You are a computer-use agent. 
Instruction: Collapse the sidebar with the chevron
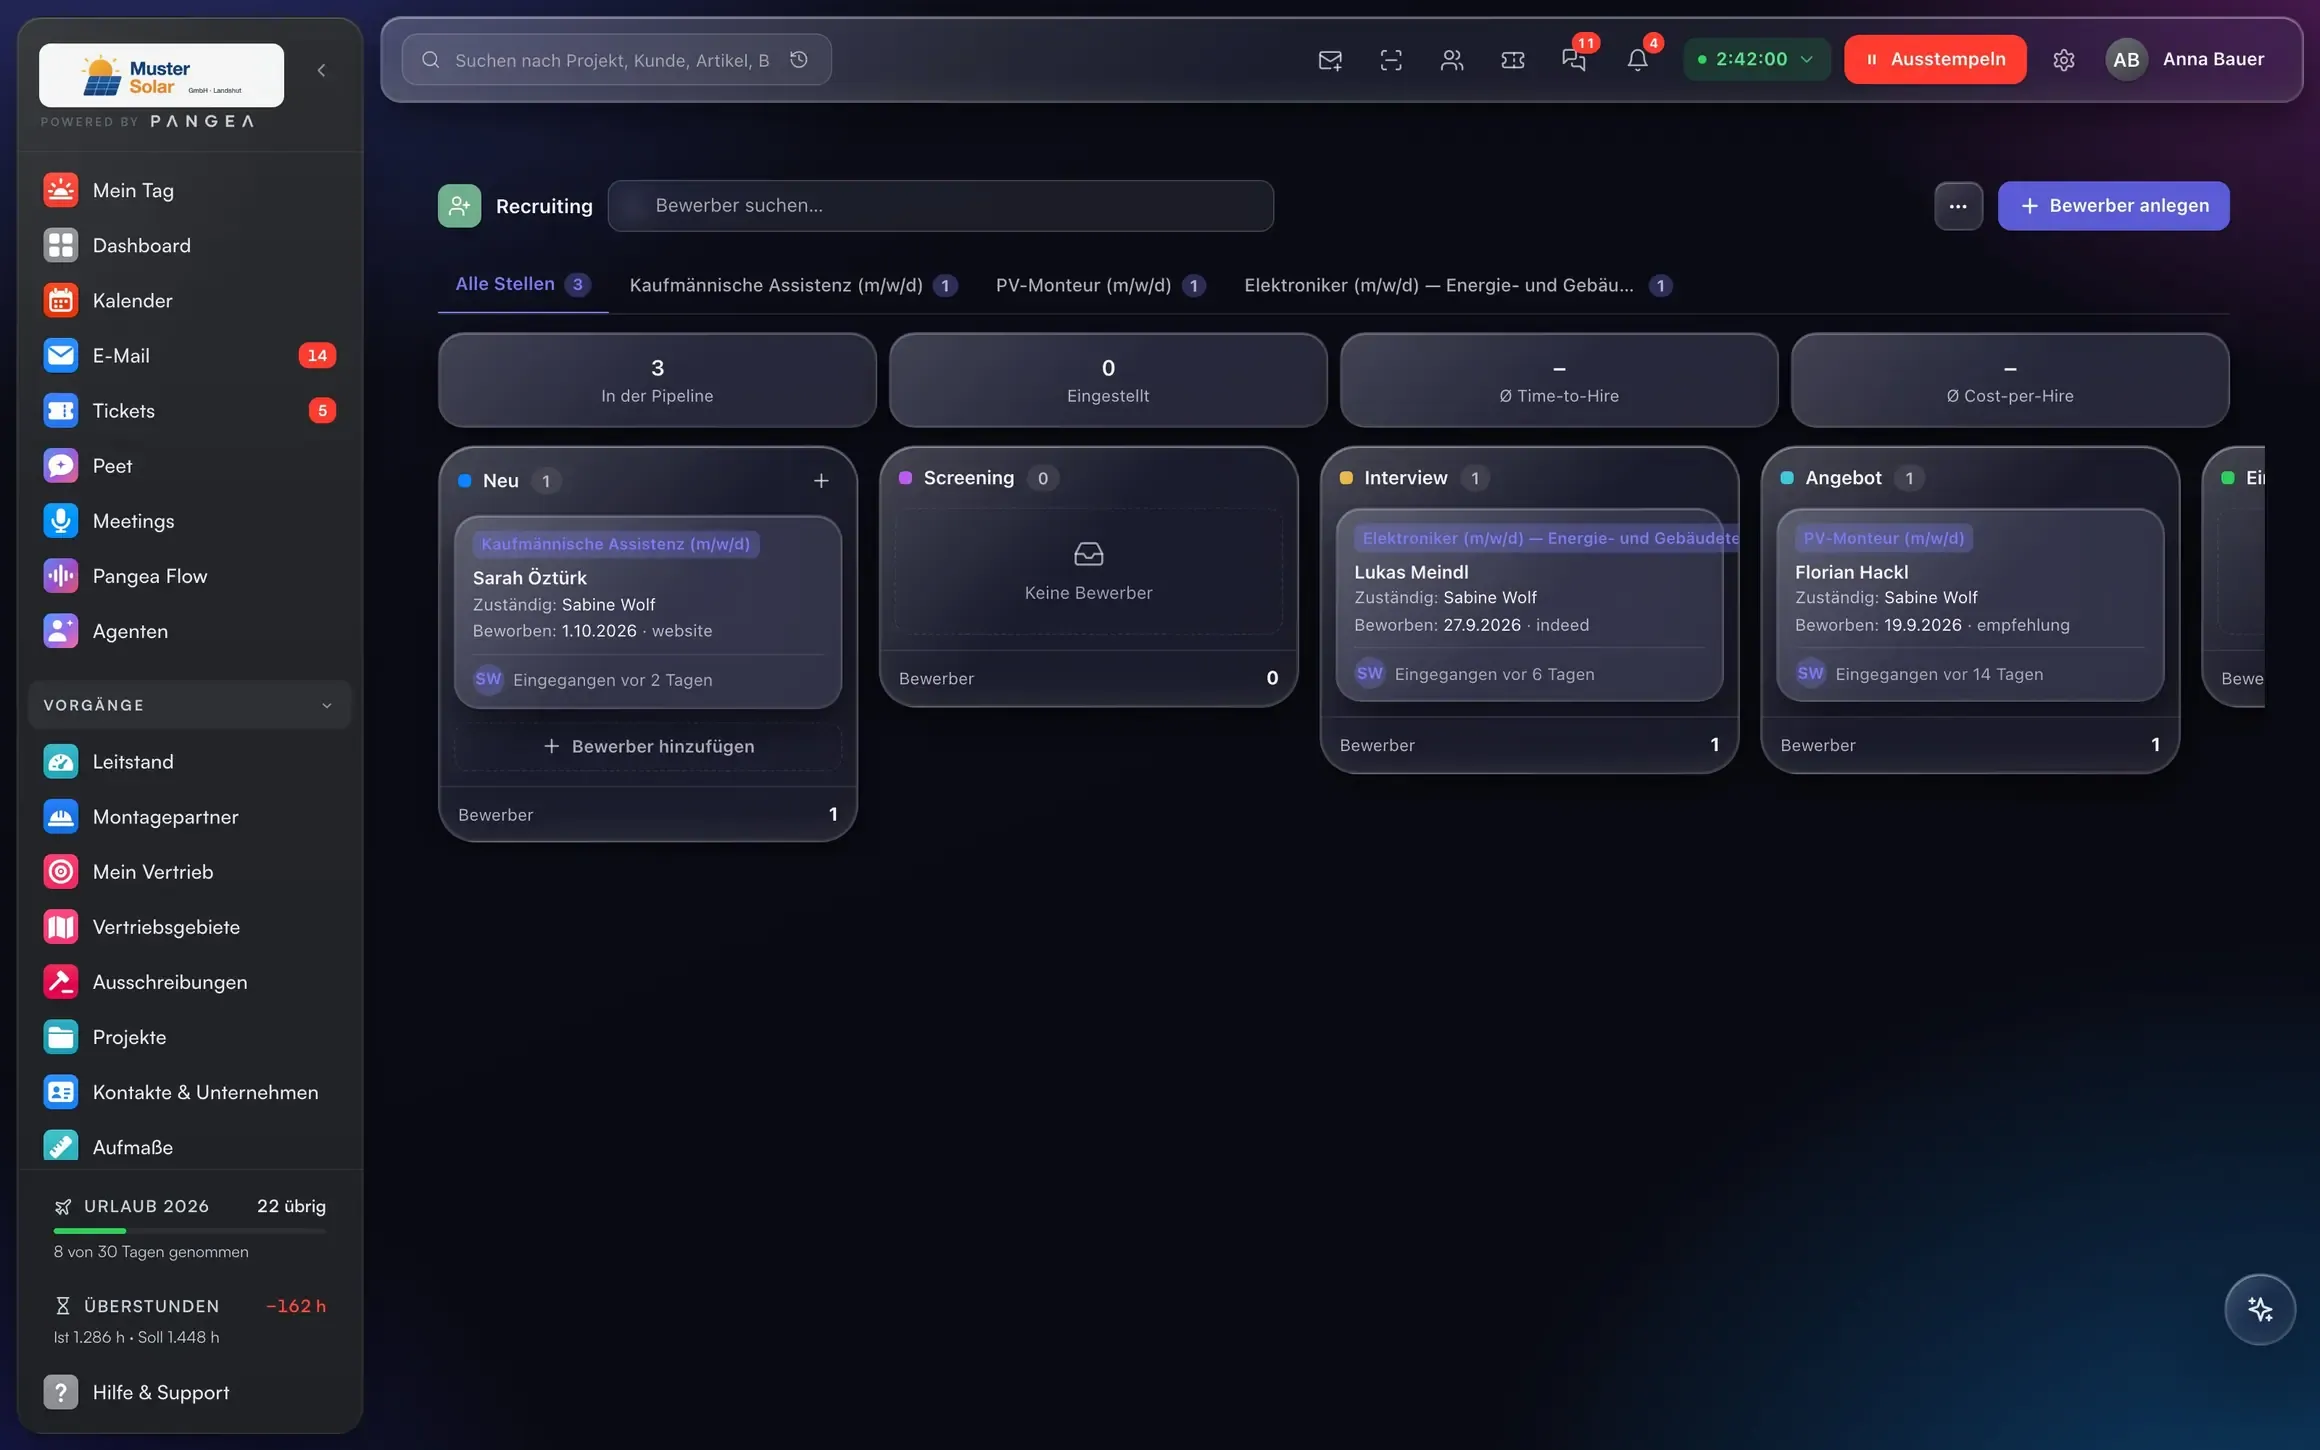click(x=321, y=70)
